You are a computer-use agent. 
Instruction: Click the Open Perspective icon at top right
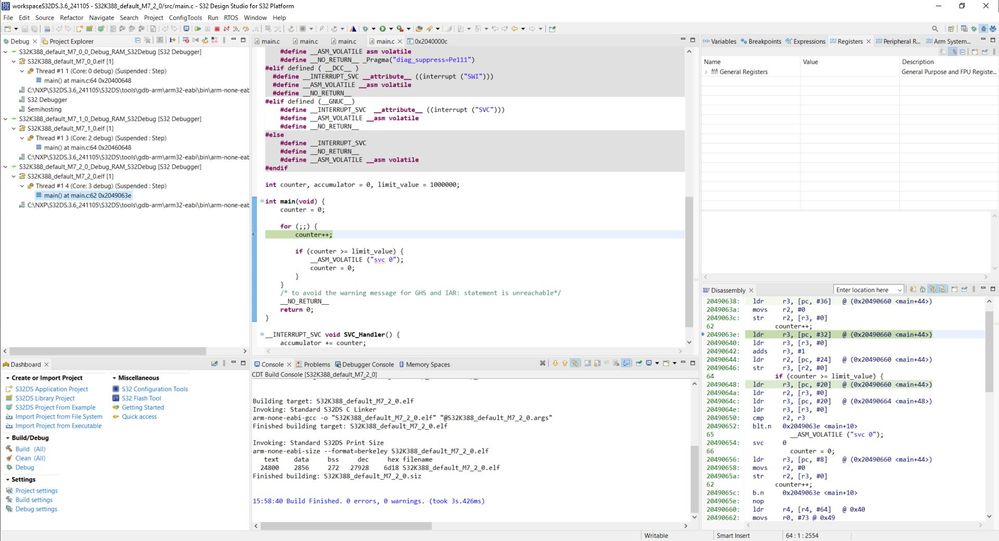point(951,29)
